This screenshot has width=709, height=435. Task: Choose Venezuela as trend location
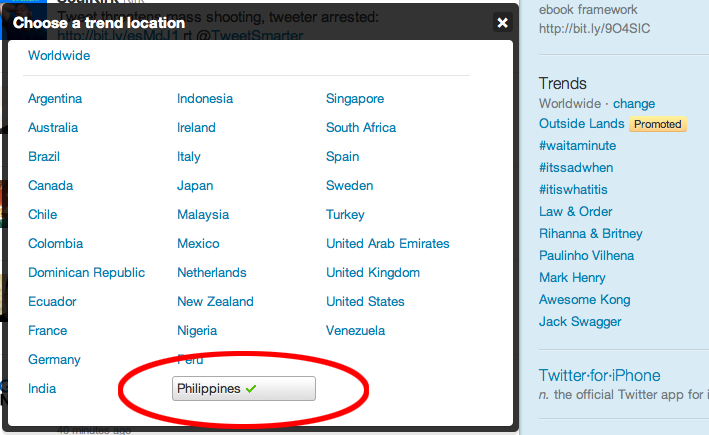coord(355,331)
